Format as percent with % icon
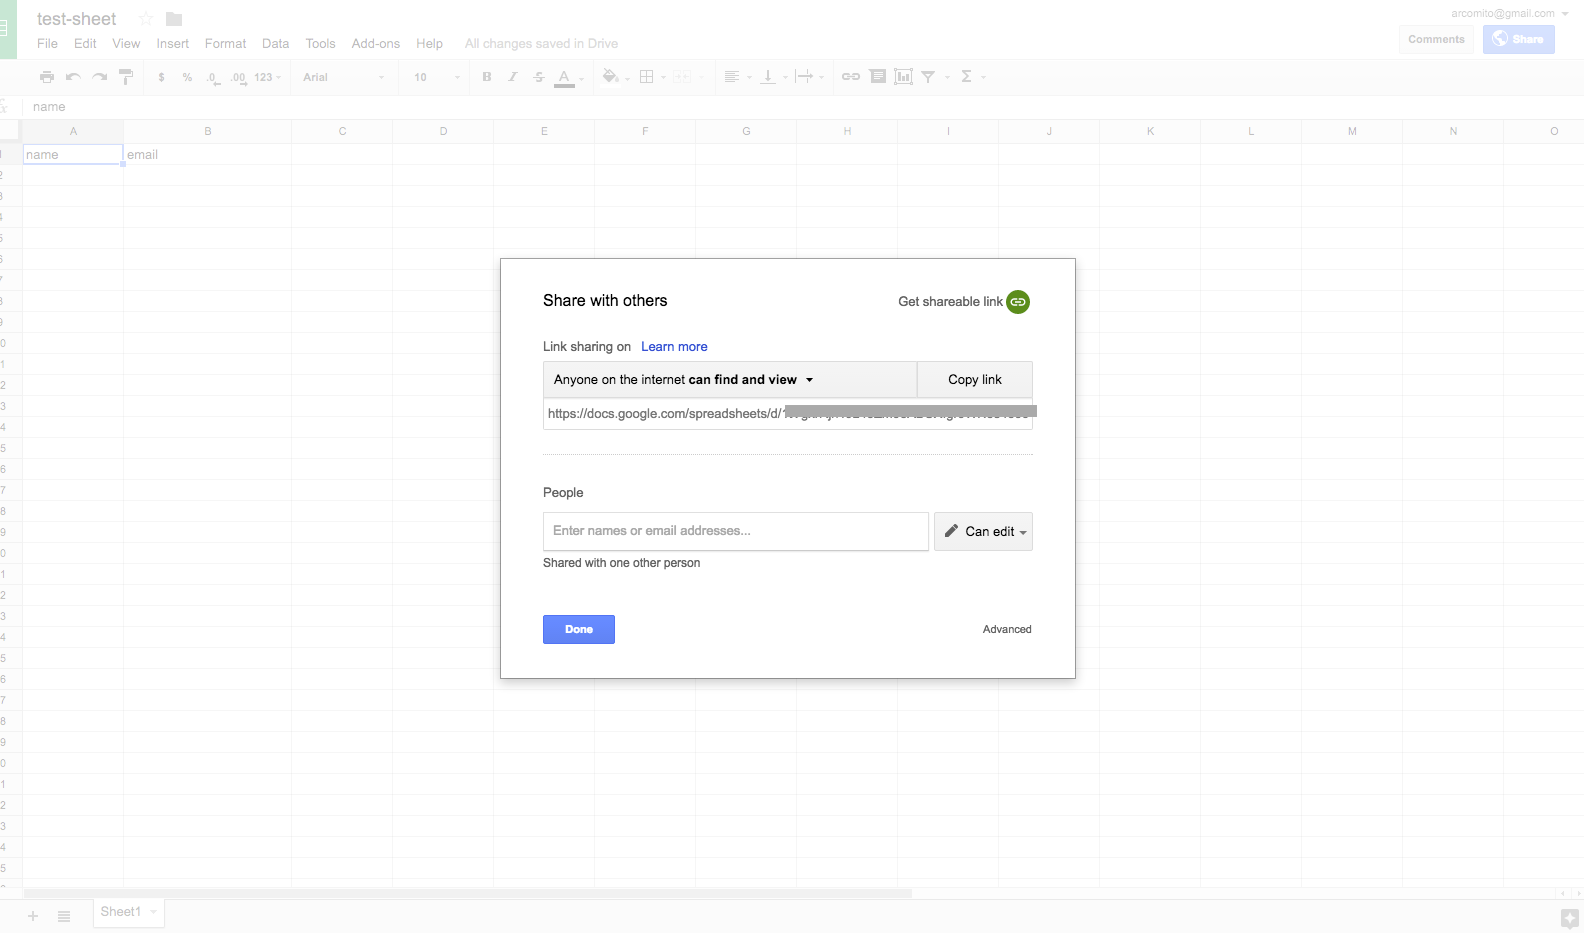 pyautogui.click(x=187, y=77)
